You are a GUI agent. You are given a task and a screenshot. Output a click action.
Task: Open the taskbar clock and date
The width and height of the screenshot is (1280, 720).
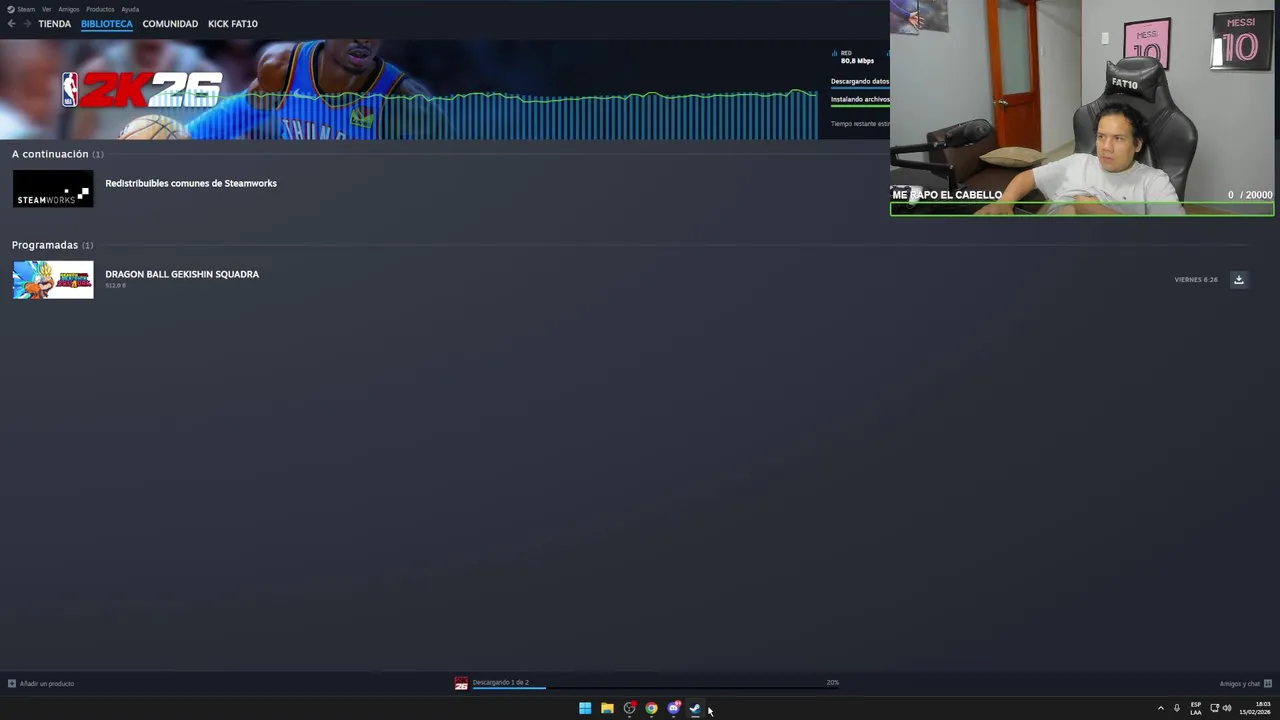point(1255,708)
